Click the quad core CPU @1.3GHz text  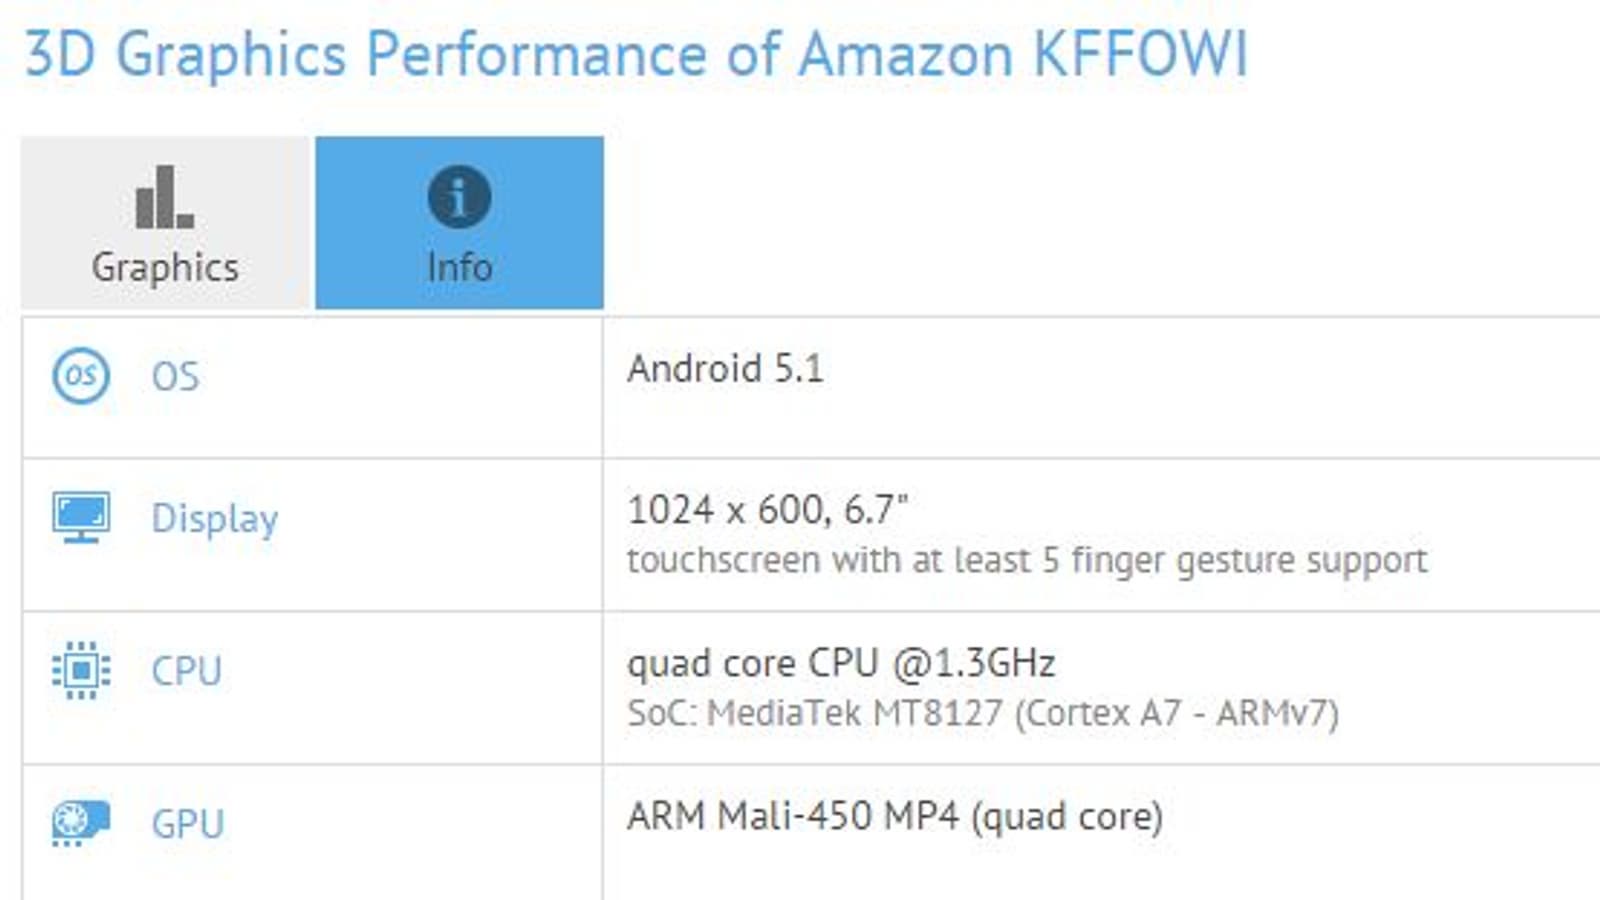point(841,663)
